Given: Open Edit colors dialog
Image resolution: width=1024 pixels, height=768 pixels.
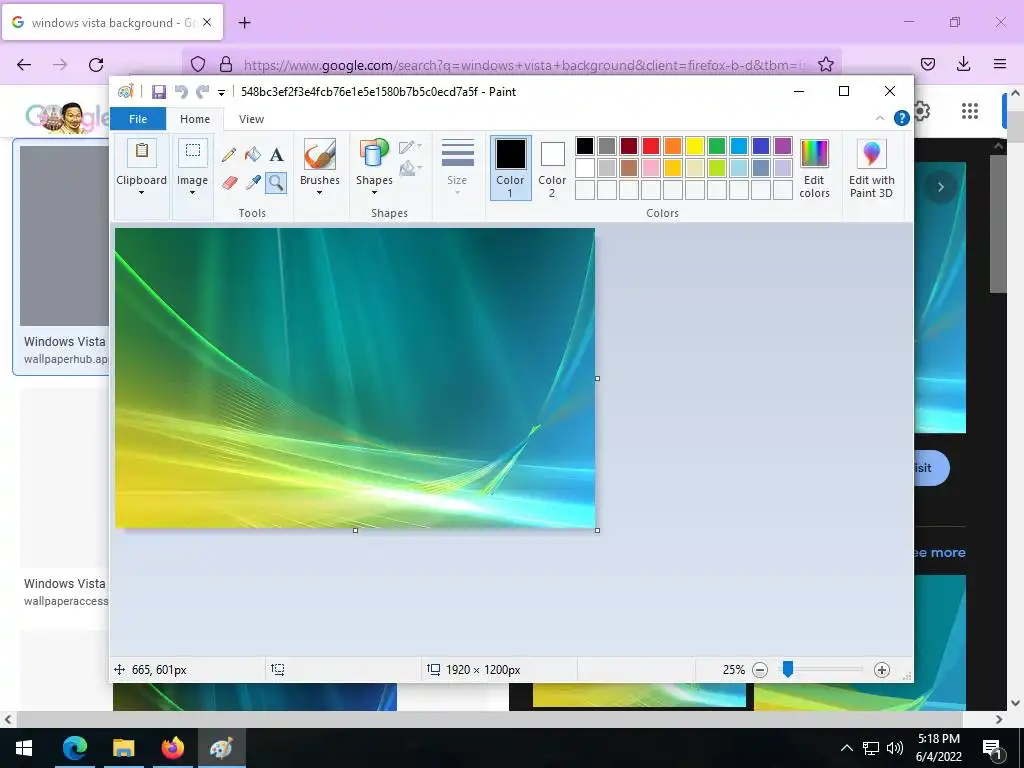Looking at the screenshot, I should point(814,168).
